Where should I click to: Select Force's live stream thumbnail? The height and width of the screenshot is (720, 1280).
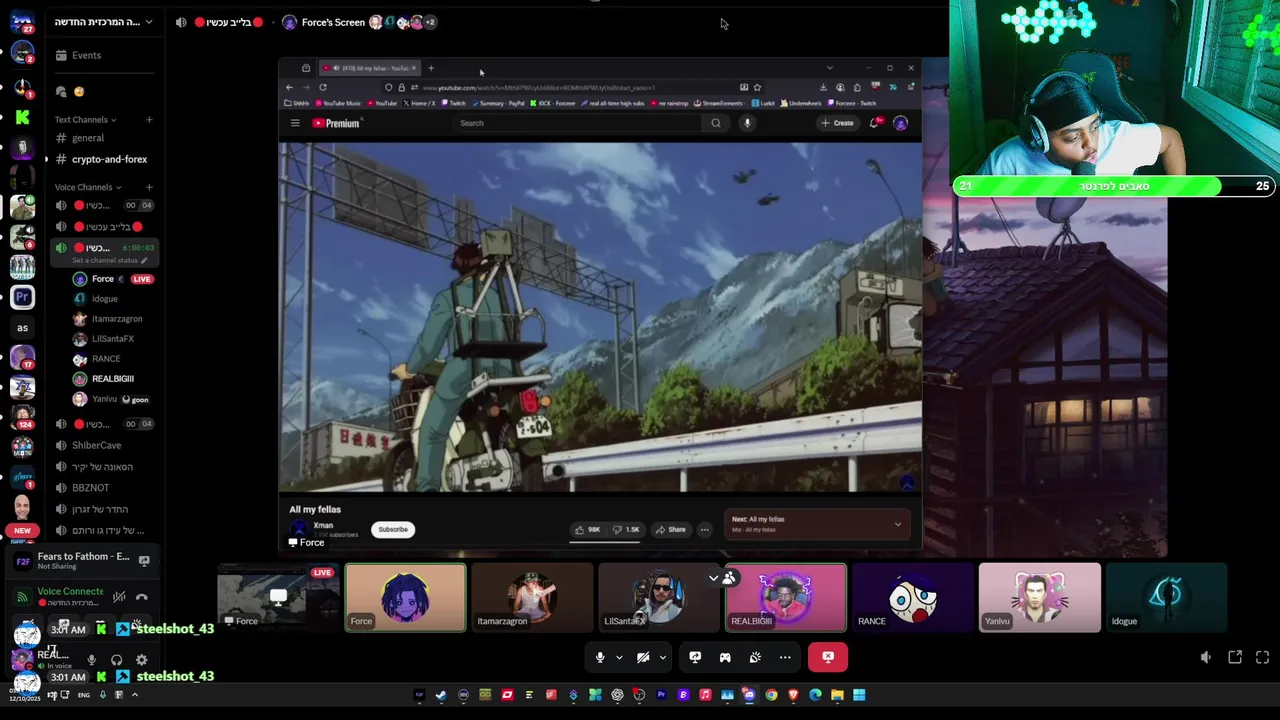tap(278, 598)
